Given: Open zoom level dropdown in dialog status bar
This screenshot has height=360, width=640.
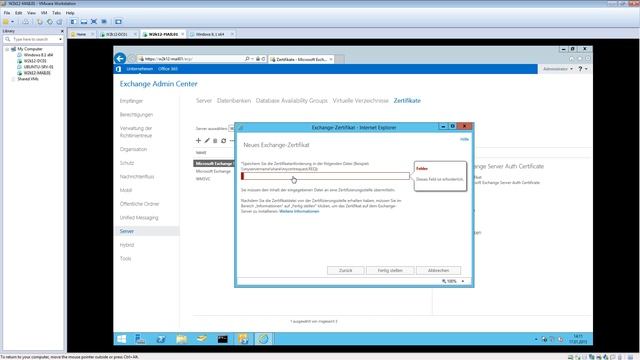Looking at the screenshot, I should 462,281.
